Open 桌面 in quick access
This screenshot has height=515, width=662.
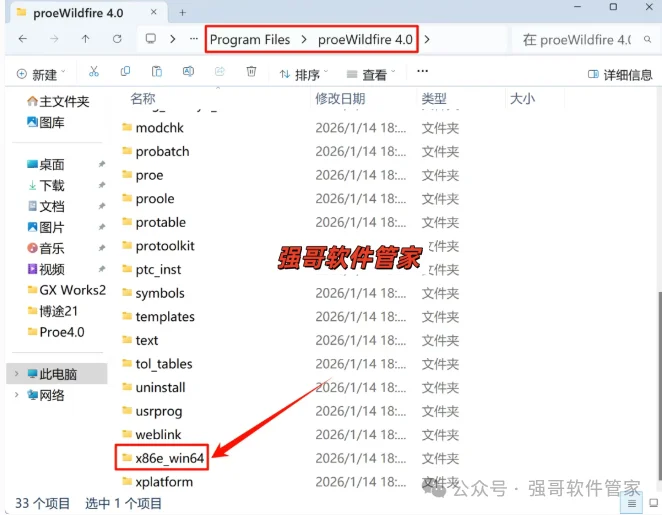tap(46, 164)
